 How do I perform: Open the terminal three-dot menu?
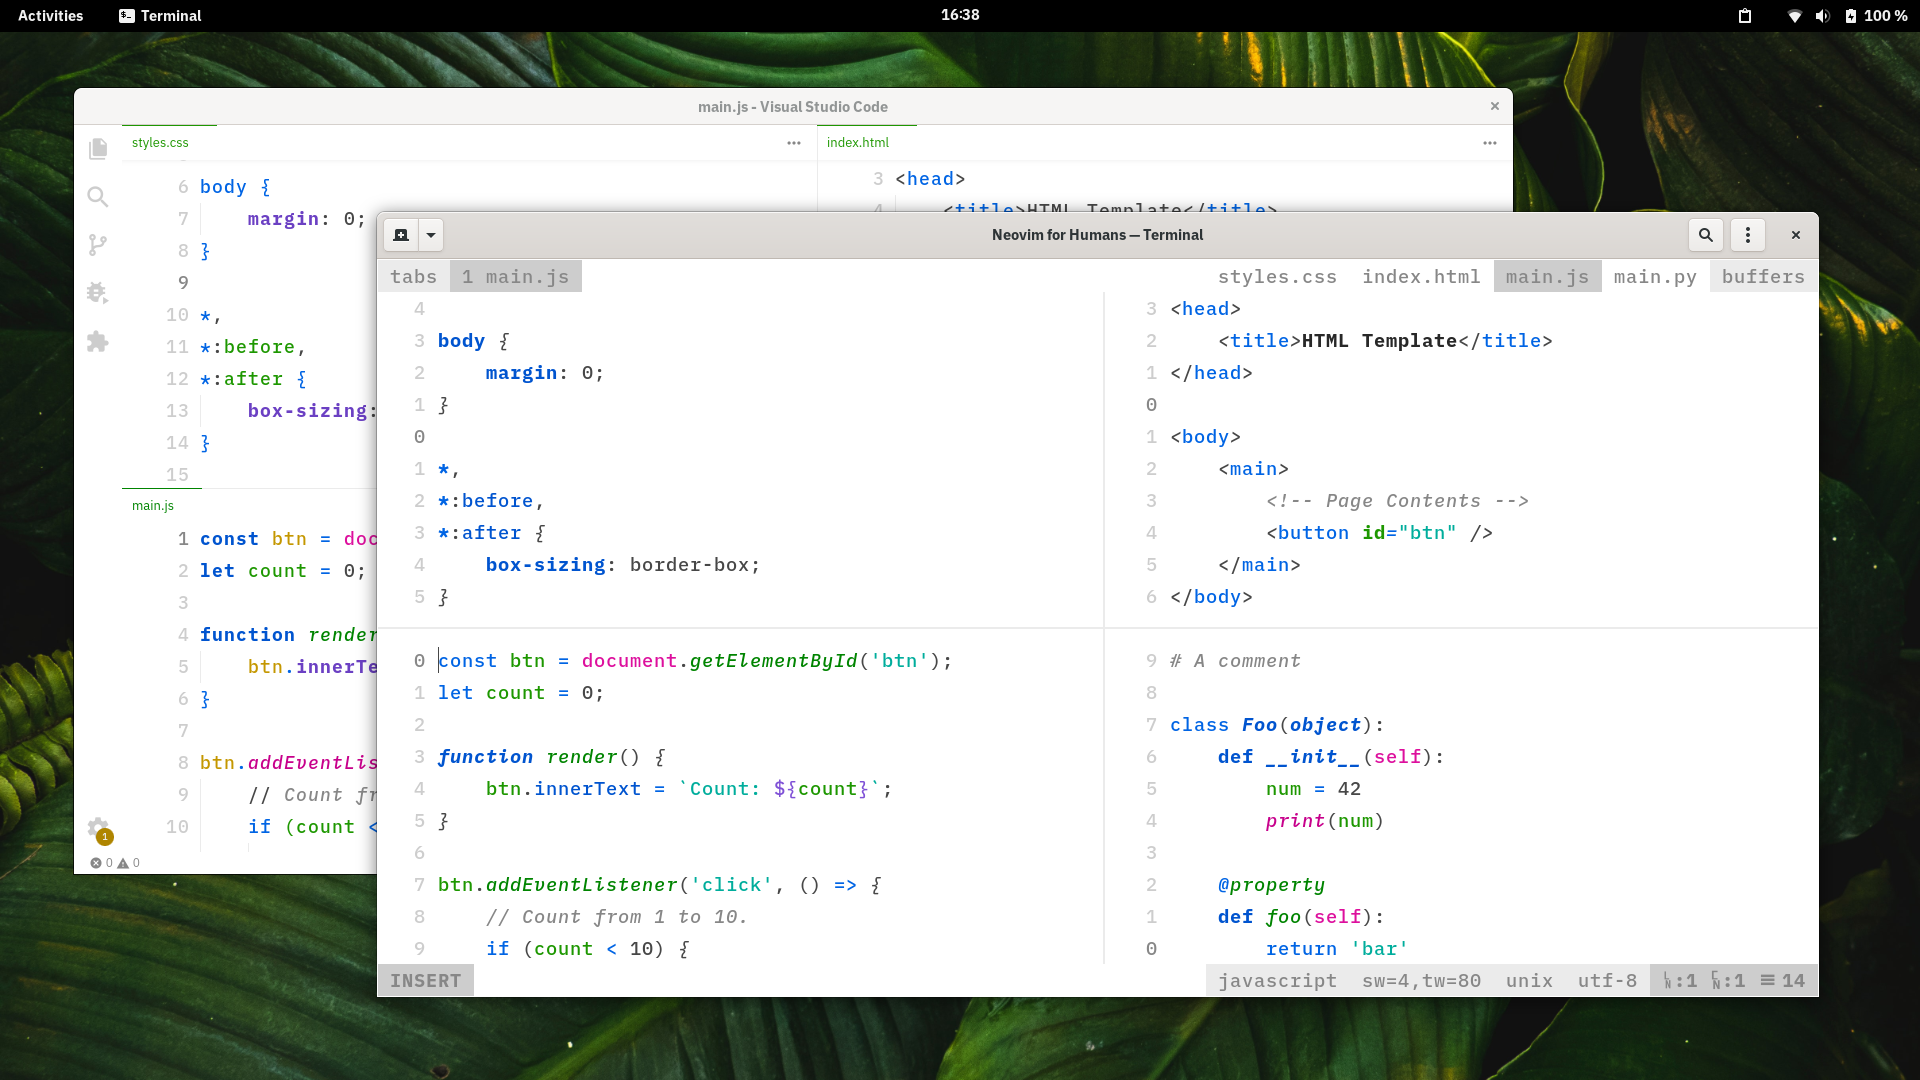pyautogui.click(x=1748, y=235)
